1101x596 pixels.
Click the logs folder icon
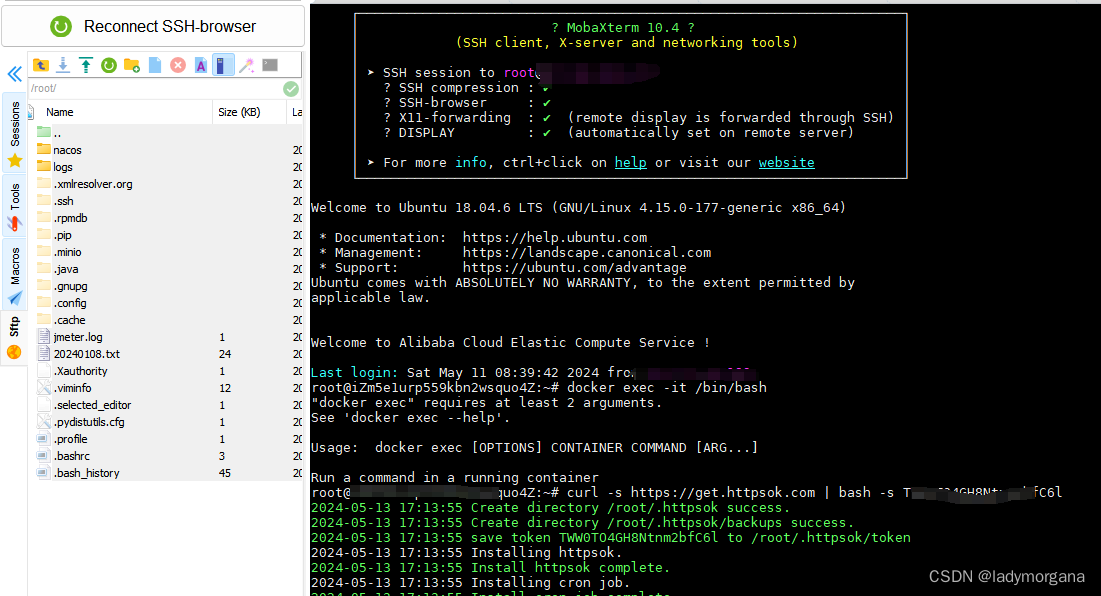(x=44, y=166)
